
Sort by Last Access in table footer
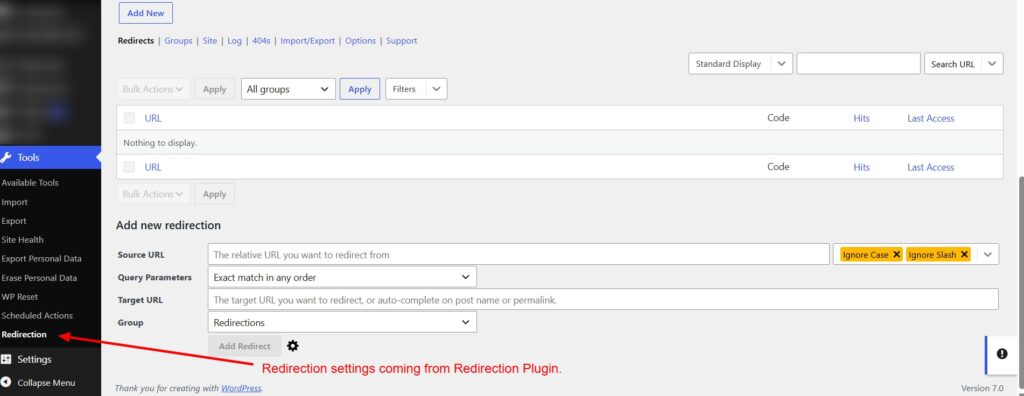pos(931,167)
